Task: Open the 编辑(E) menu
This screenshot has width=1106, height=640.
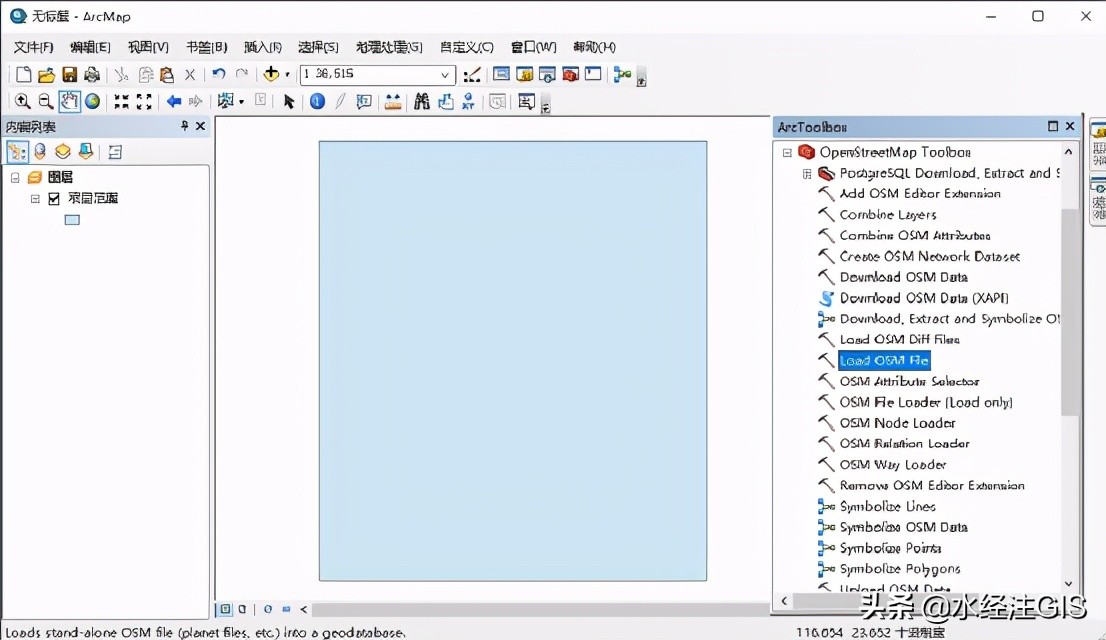Action: [x=90, y=47]
